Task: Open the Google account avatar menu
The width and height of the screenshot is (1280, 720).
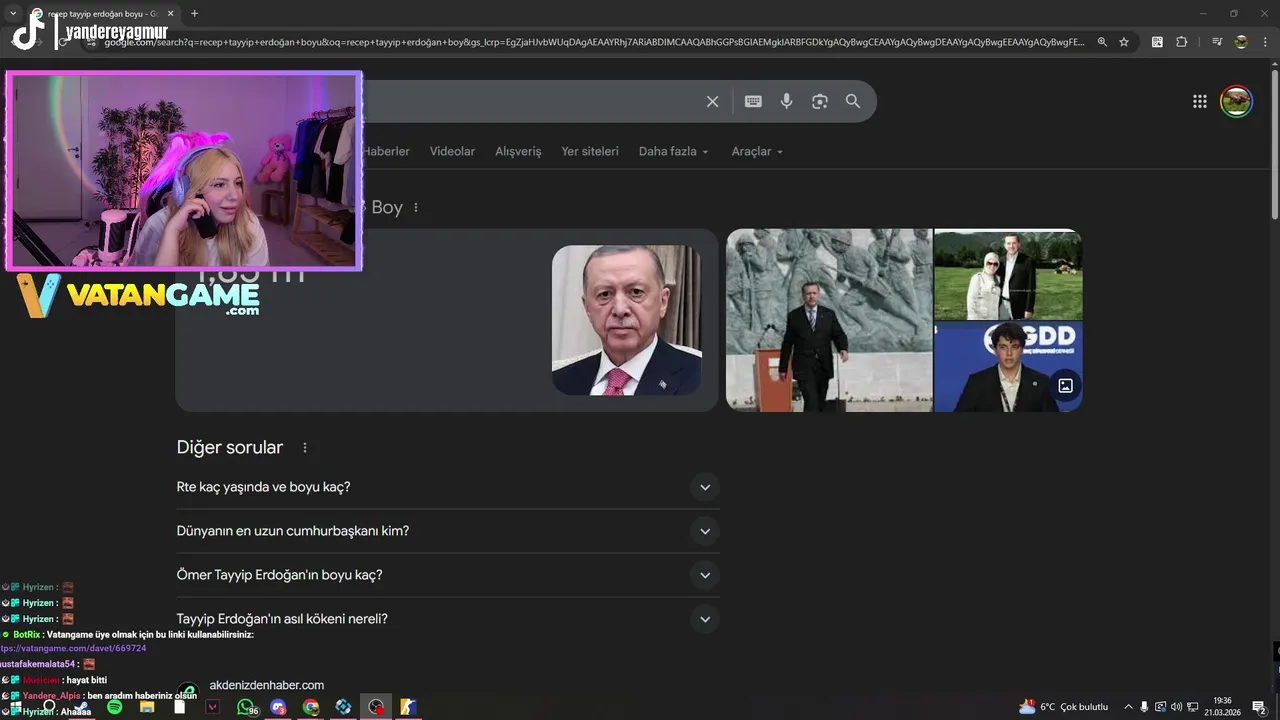Action: coord(1237,101)
